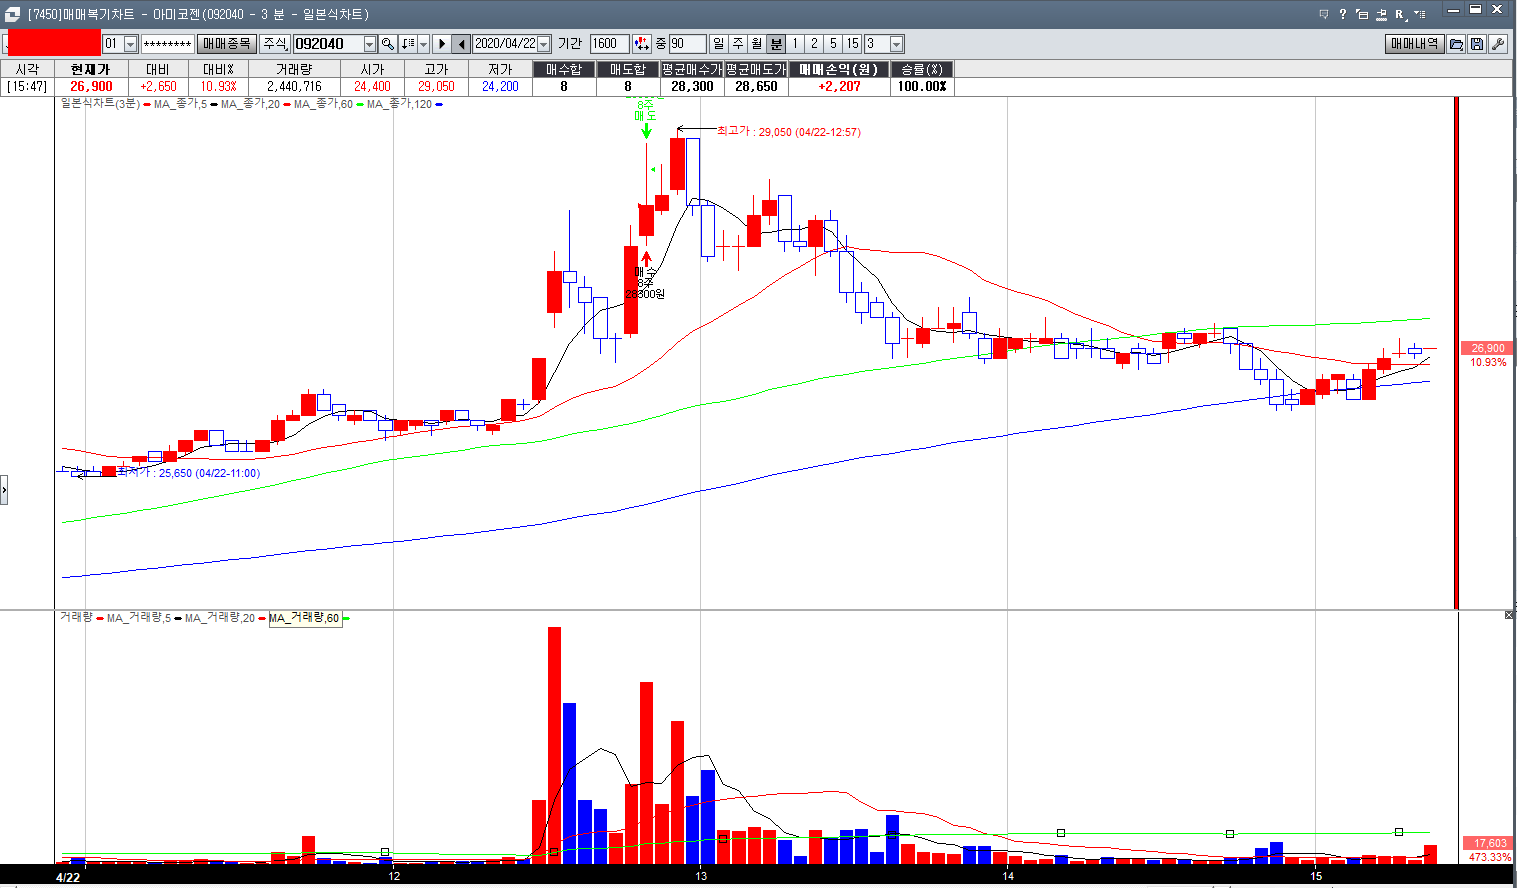Open the date 2020/04/22 calendar dropdown
The height and width of the screenshot is (888, 1517).
544,44
